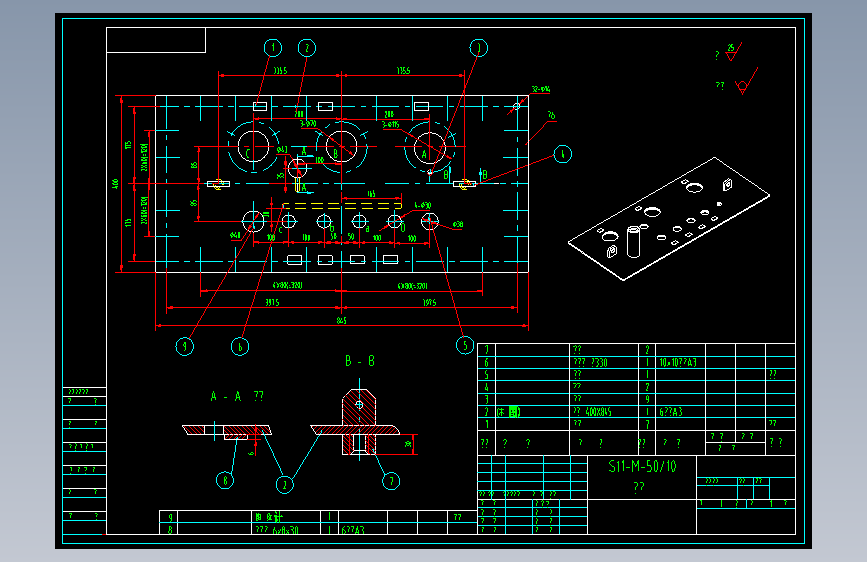This screenshot has height=562, width=867.
Task: Click the '?? 400X815' parts list cell
Action: [592, 412]
